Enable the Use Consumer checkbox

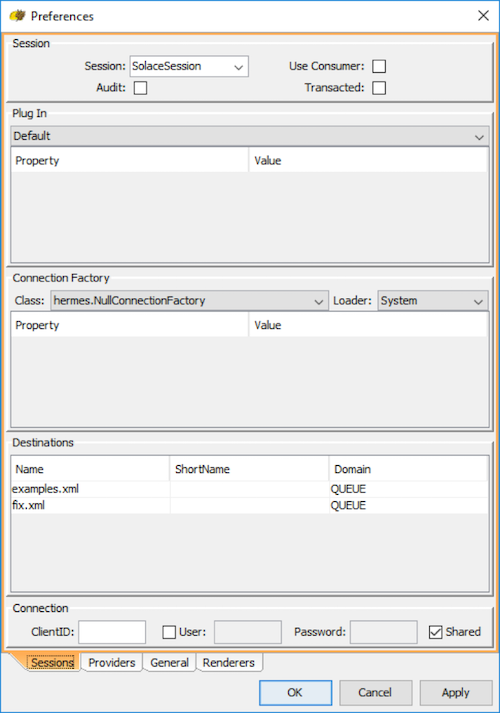coord(379,66)
